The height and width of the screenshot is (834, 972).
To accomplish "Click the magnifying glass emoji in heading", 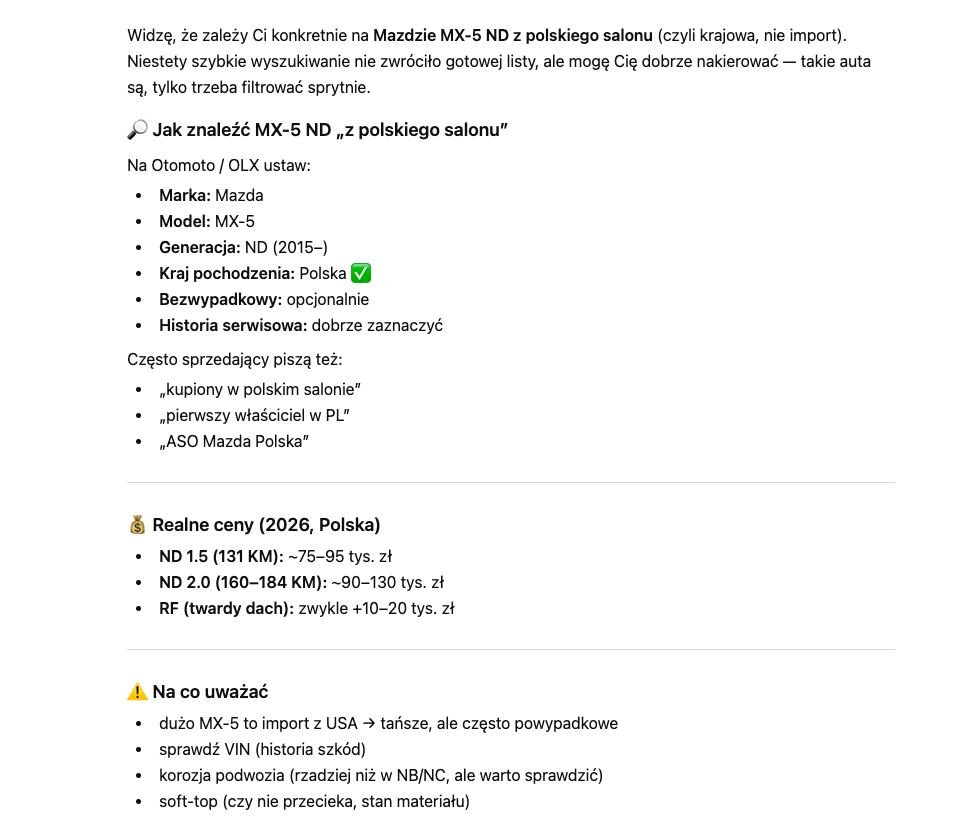I will [x=137, y=130].
